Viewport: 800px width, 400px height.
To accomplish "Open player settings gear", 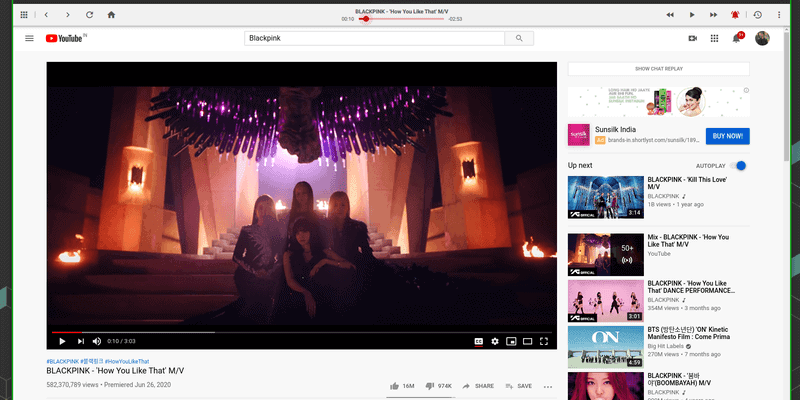I will [x=495, y=341].
